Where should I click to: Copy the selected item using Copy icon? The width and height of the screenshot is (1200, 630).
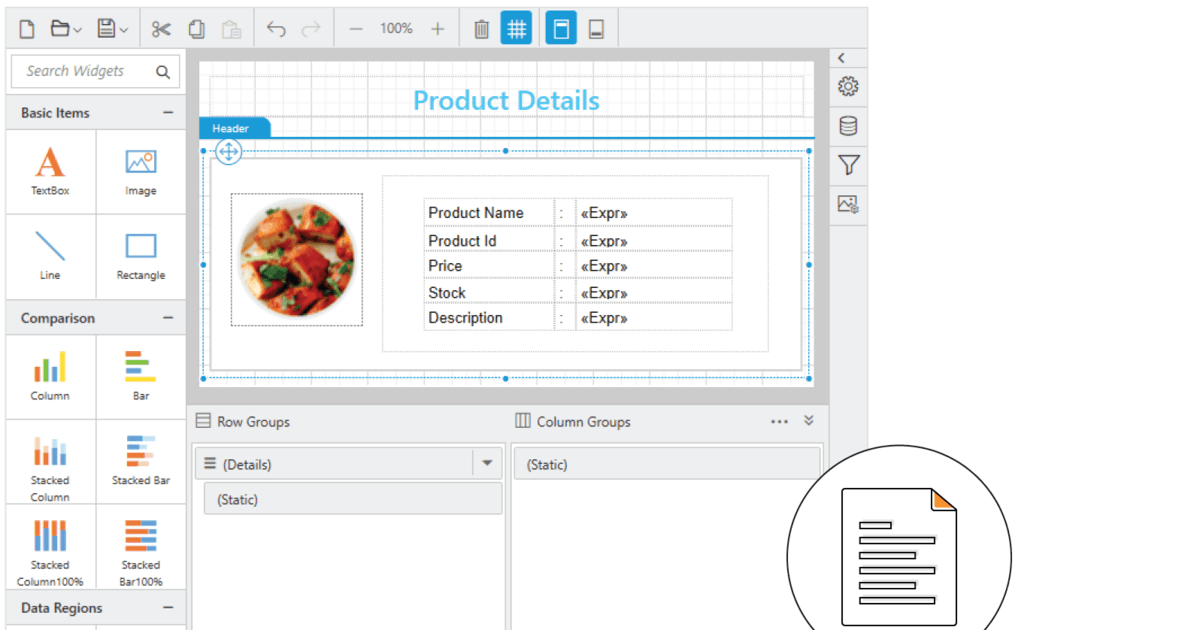[x=197, y=29]
